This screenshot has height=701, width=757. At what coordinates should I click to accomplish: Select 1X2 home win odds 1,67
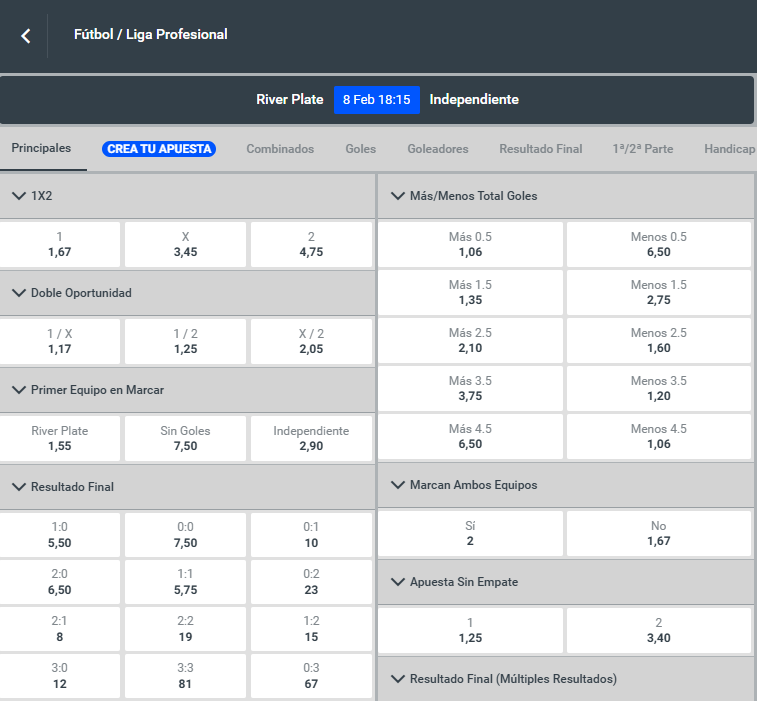59,244
